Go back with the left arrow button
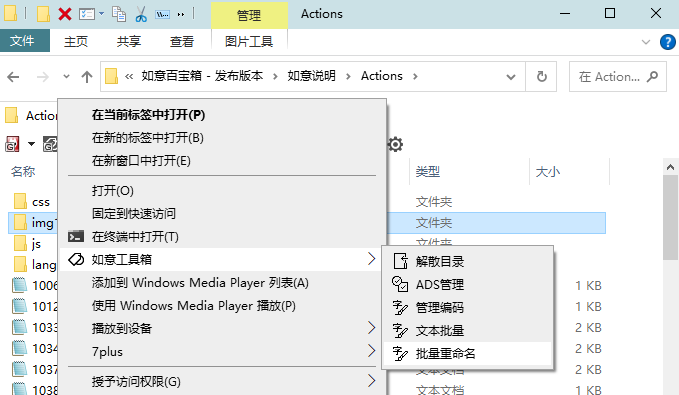The image size is (679, 395). [x=13, y=77]
